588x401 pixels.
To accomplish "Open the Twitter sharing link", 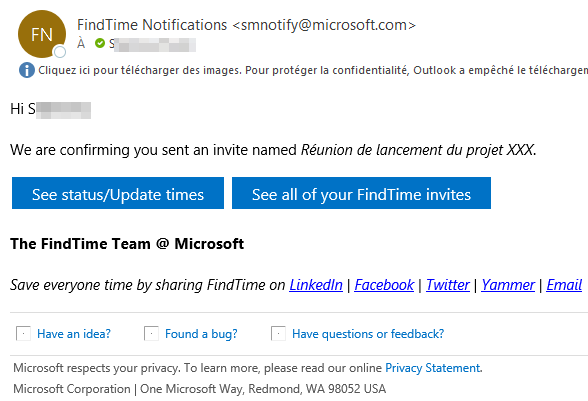I will [448, 285].
